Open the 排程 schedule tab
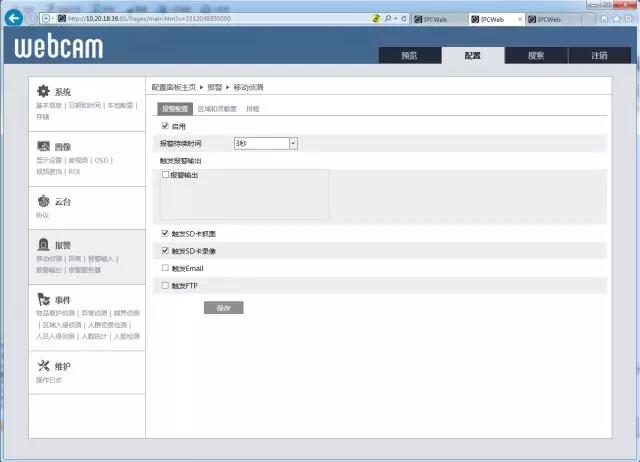 [x=252, y=108]
